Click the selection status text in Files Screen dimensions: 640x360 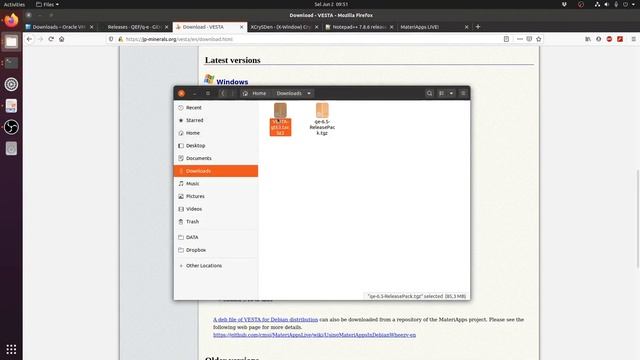point(416,296)
